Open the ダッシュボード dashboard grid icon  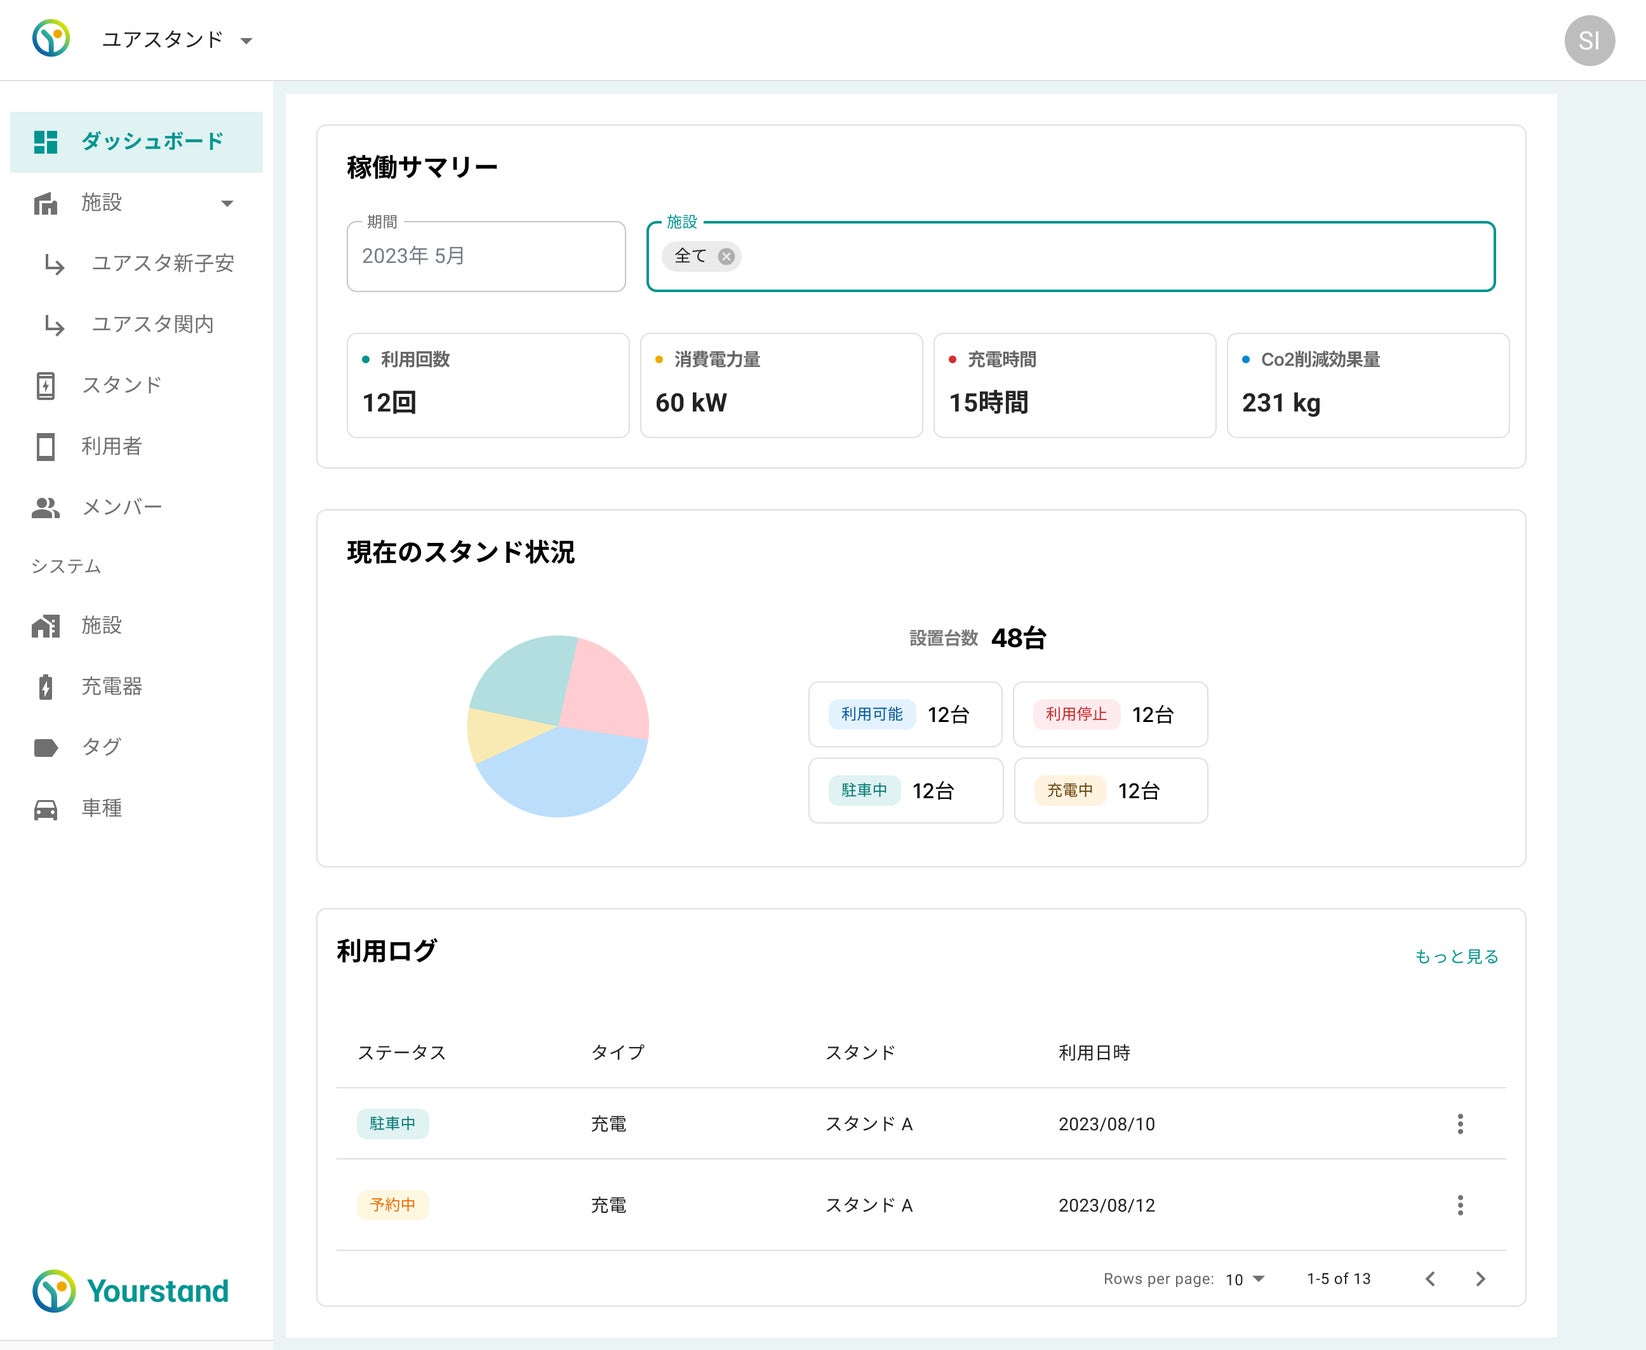(46, 142)
